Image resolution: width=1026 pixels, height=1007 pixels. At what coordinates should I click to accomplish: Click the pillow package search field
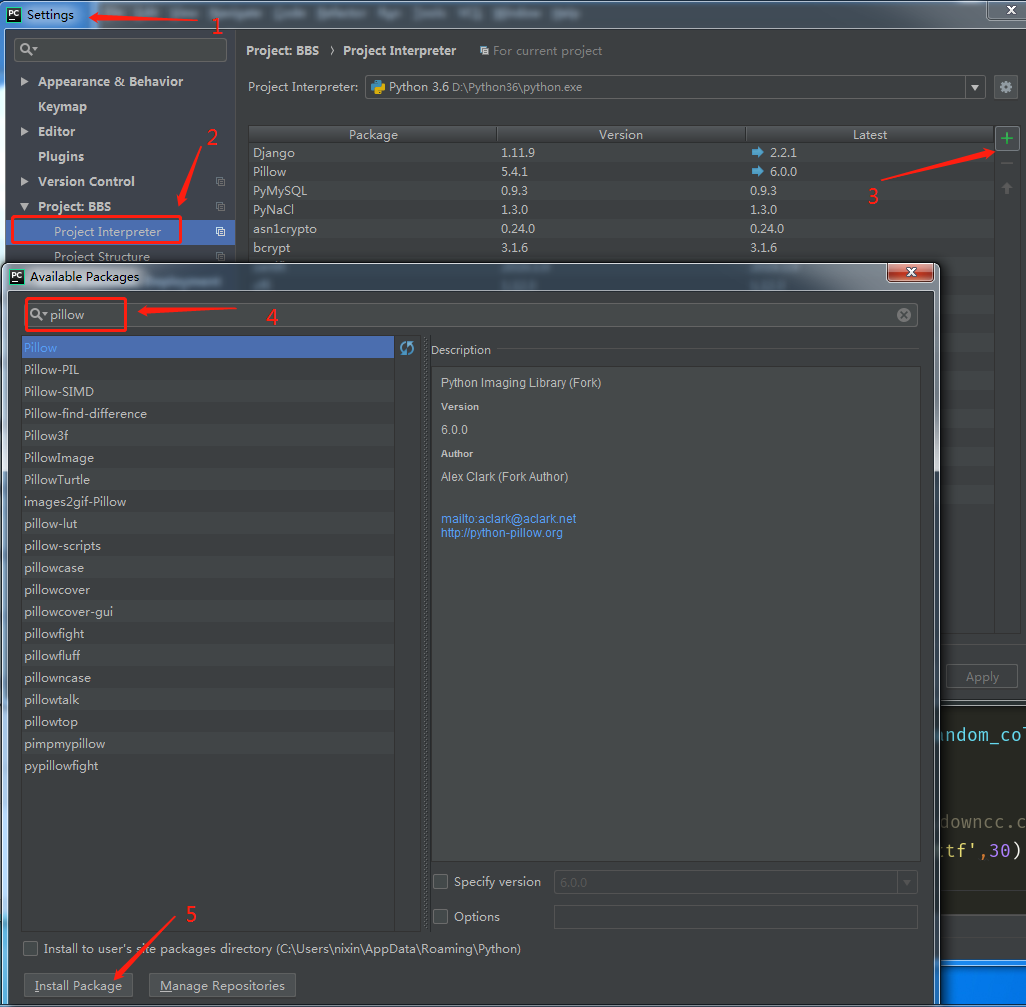point(471,315)
